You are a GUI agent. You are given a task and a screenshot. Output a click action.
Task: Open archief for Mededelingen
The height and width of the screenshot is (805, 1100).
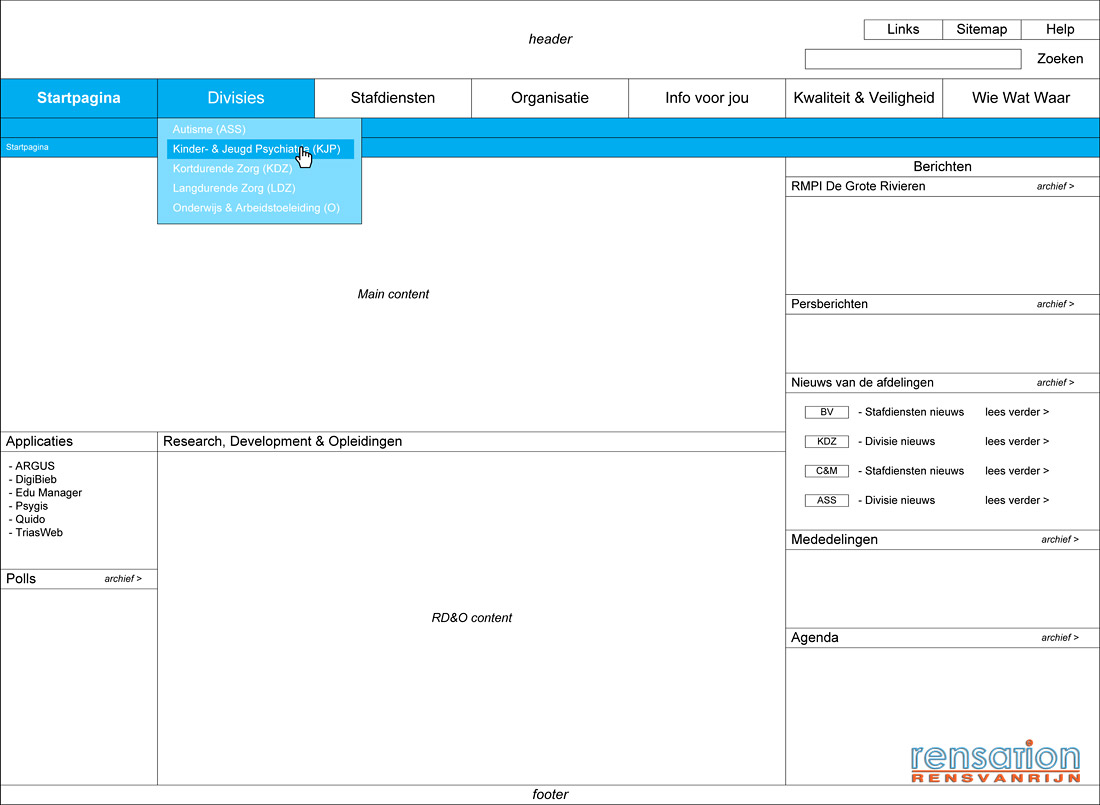pyautogui.click(x=1059, y=540)
